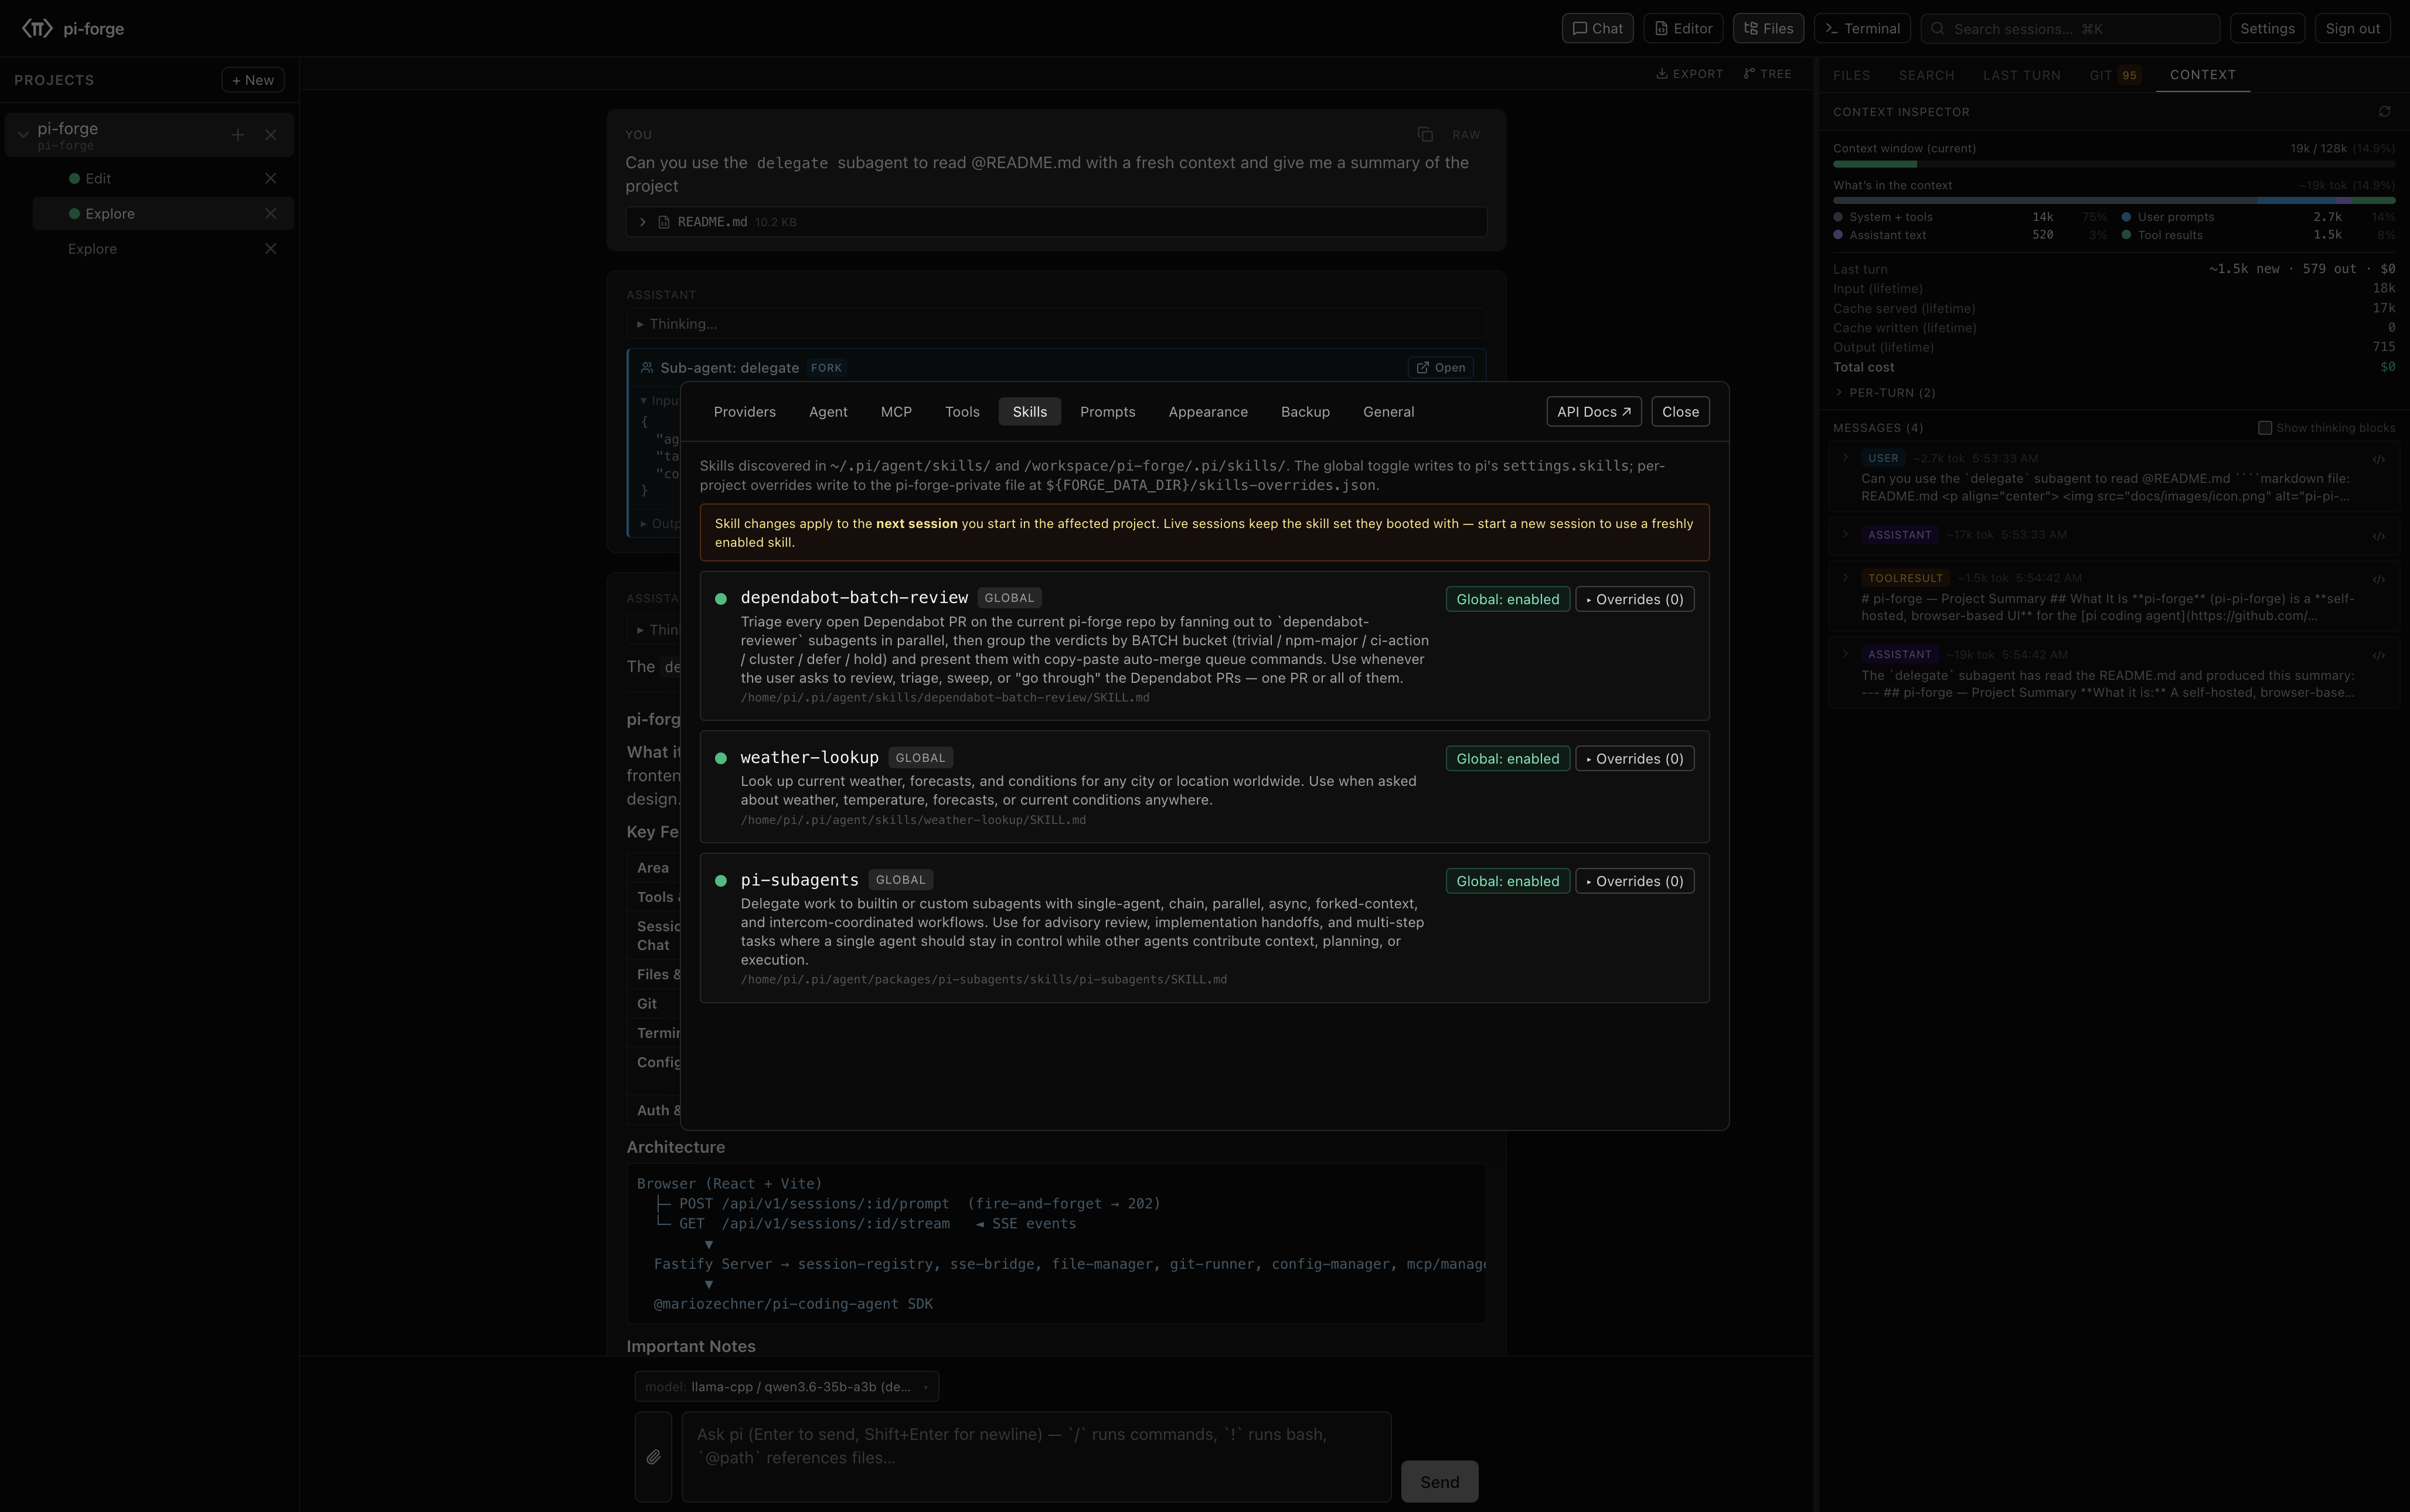Expand the README.md attachment chevron
Image resolution: width=2410 pixels, height=1512 pixels.
point(643,222)
